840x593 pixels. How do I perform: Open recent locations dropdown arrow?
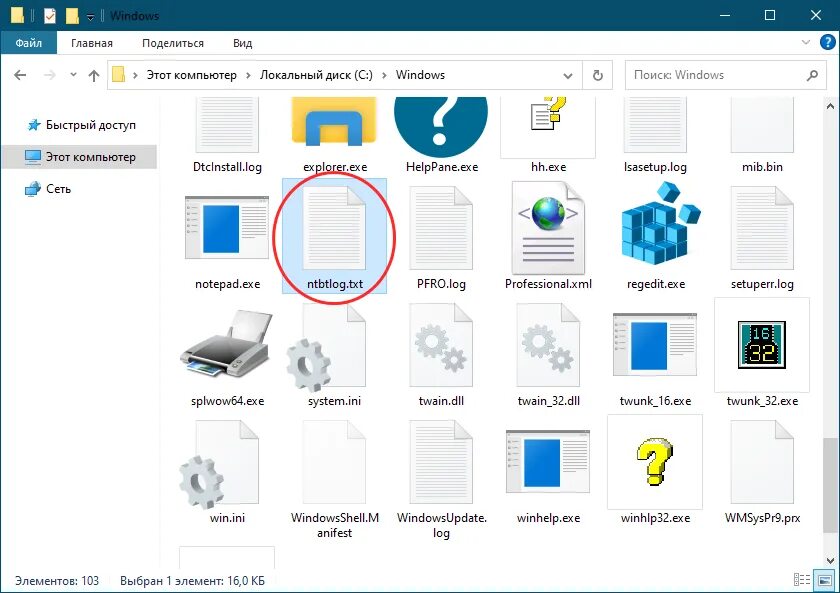(73, 75)
